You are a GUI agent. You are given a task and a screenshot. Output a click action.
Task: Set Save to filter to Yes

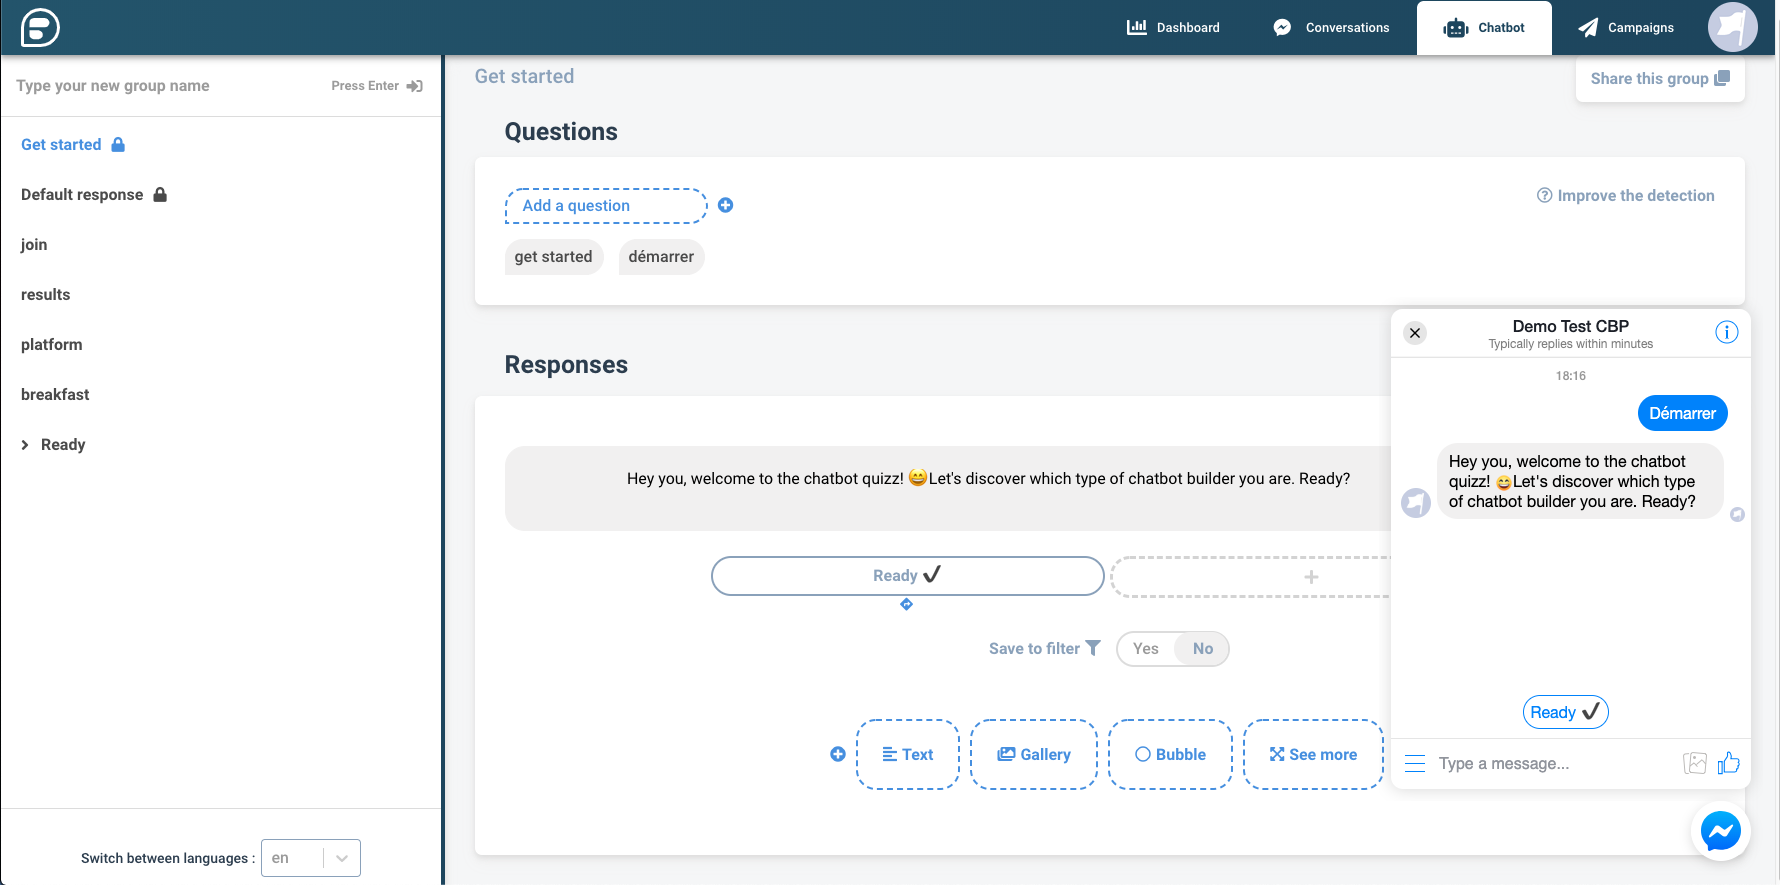click(1146, 648)
